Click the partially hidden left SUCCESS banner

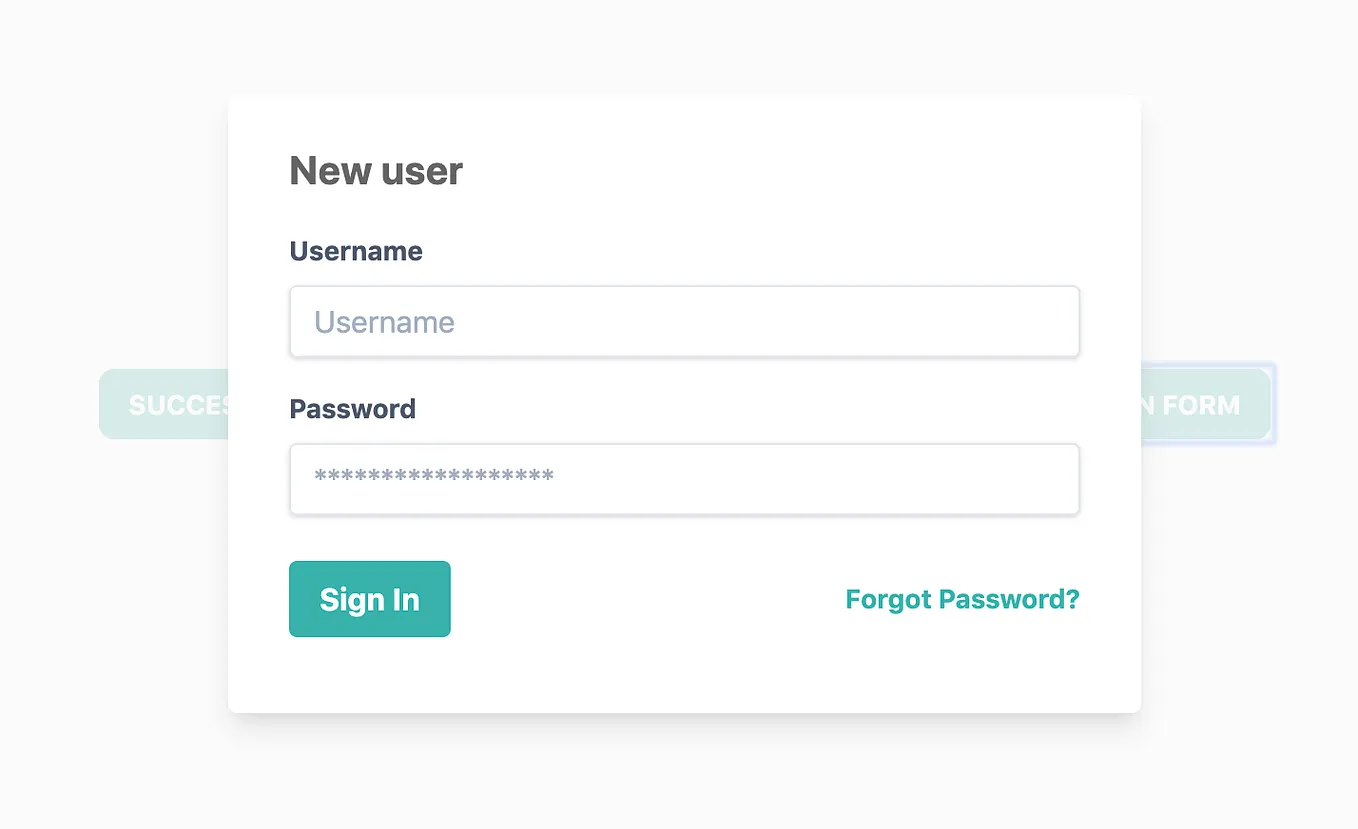point(165,404)
